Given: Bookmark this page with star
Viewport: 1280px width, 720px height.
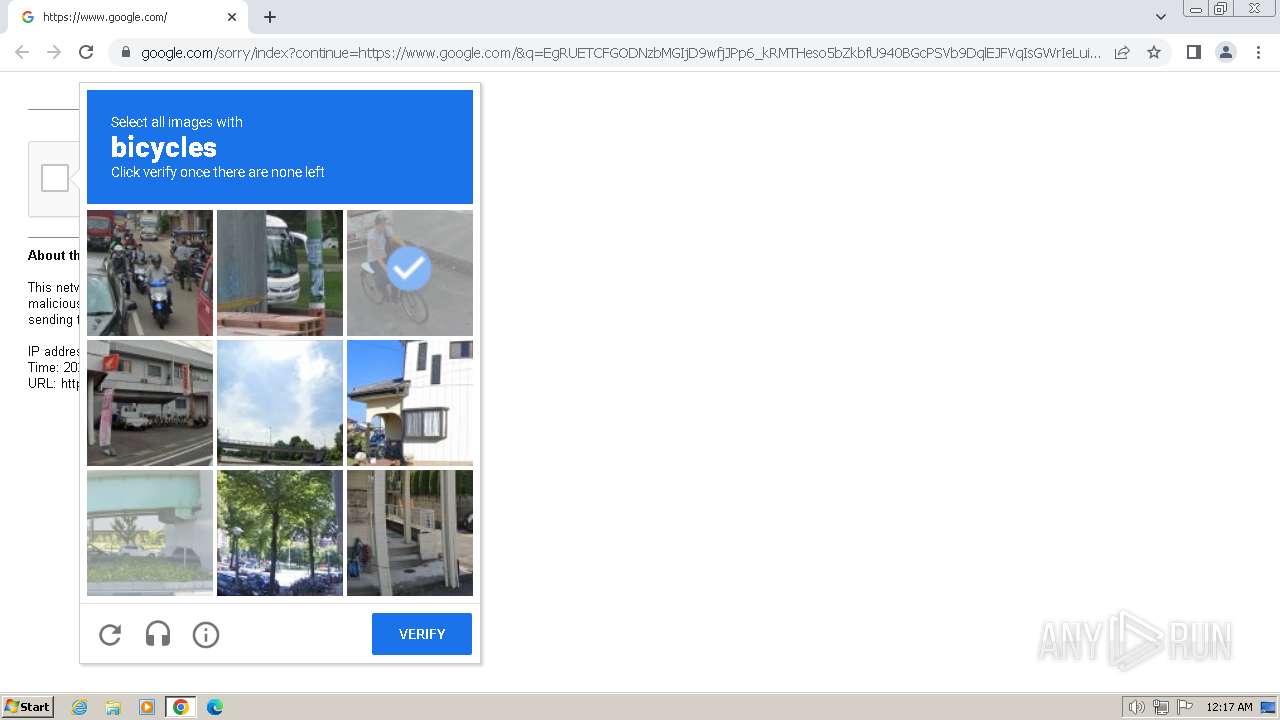Looking at the screenshot, I should click(x=1154, y=52).
